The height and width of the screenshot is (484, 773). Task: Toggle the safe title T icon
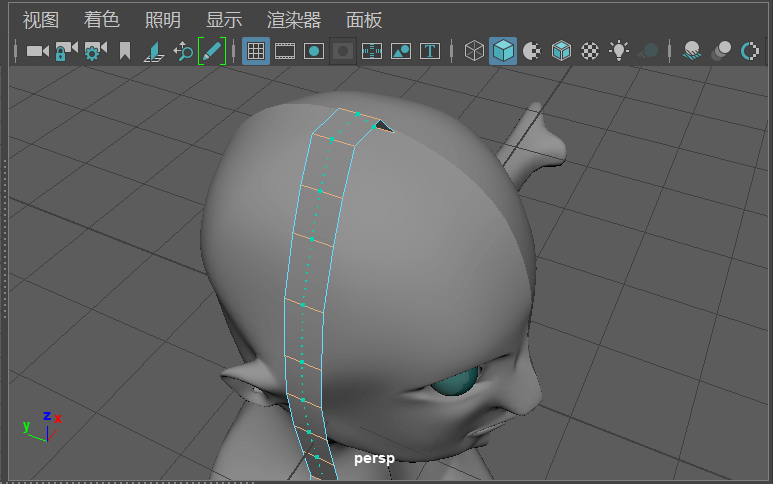pos(430,51)
